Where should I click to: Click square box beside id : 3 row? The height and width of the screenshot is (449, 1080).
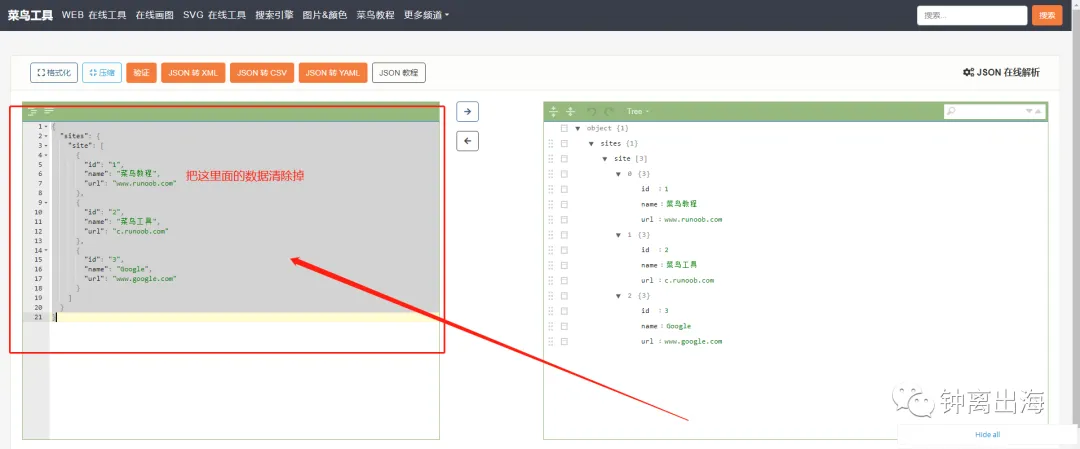(564, 311)
